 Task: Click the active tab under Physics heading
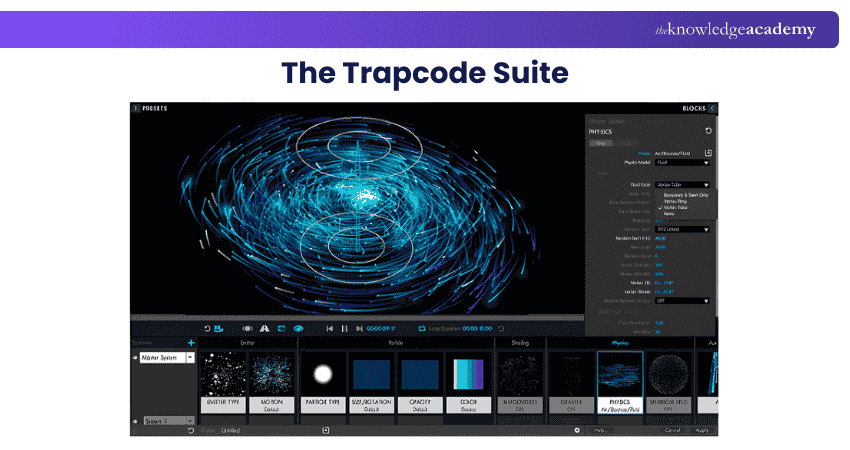601,143
